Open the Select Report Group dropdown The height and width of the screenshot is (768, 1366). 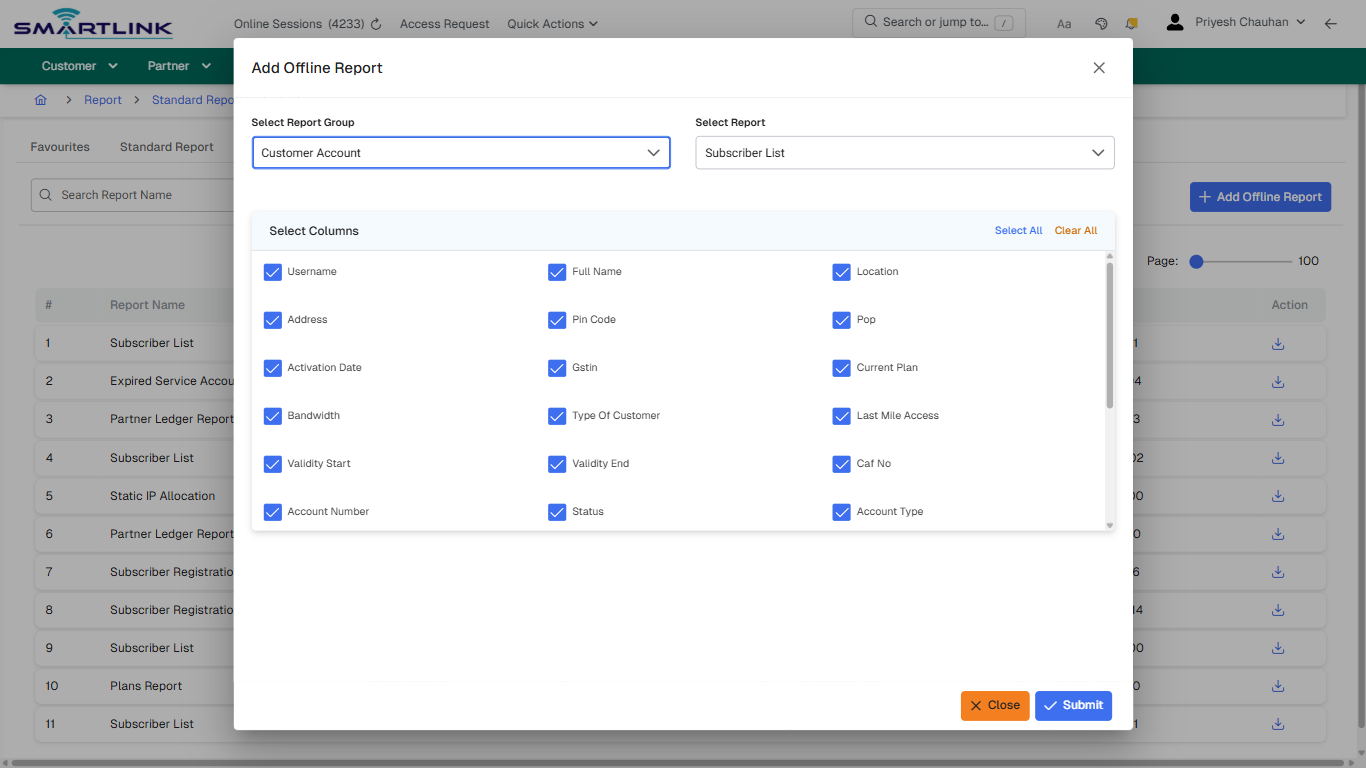point(461,152)
